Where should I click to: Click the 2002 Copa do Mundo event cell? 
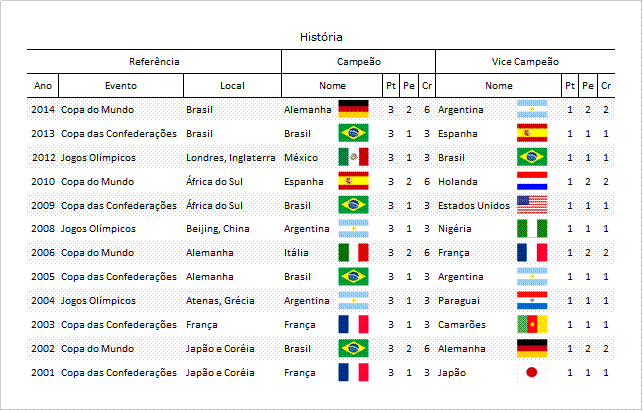pyautogui.click(x=97, y=349)
